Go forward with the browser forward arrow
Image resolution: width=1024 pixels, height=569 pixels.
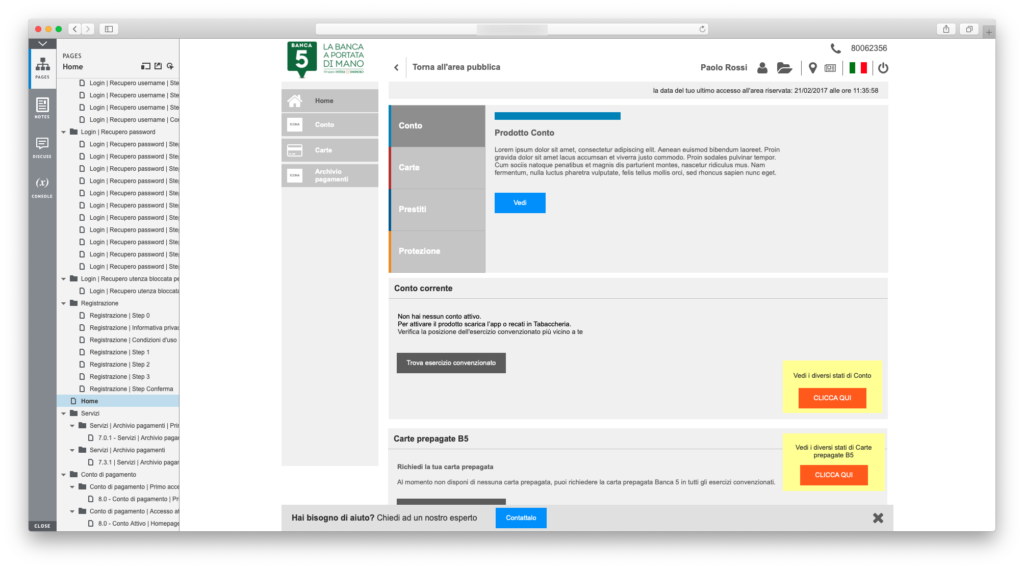(x=88, y=29)
